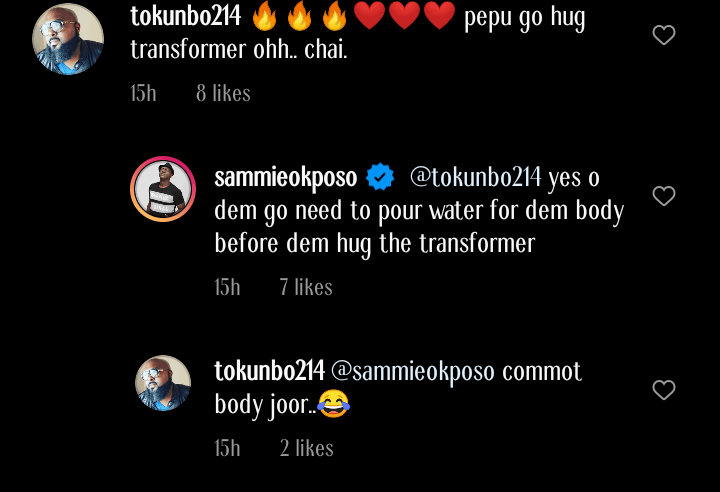Screen dimensions: 720x492
Task: Click the blue verified badge
Action: 380,178
